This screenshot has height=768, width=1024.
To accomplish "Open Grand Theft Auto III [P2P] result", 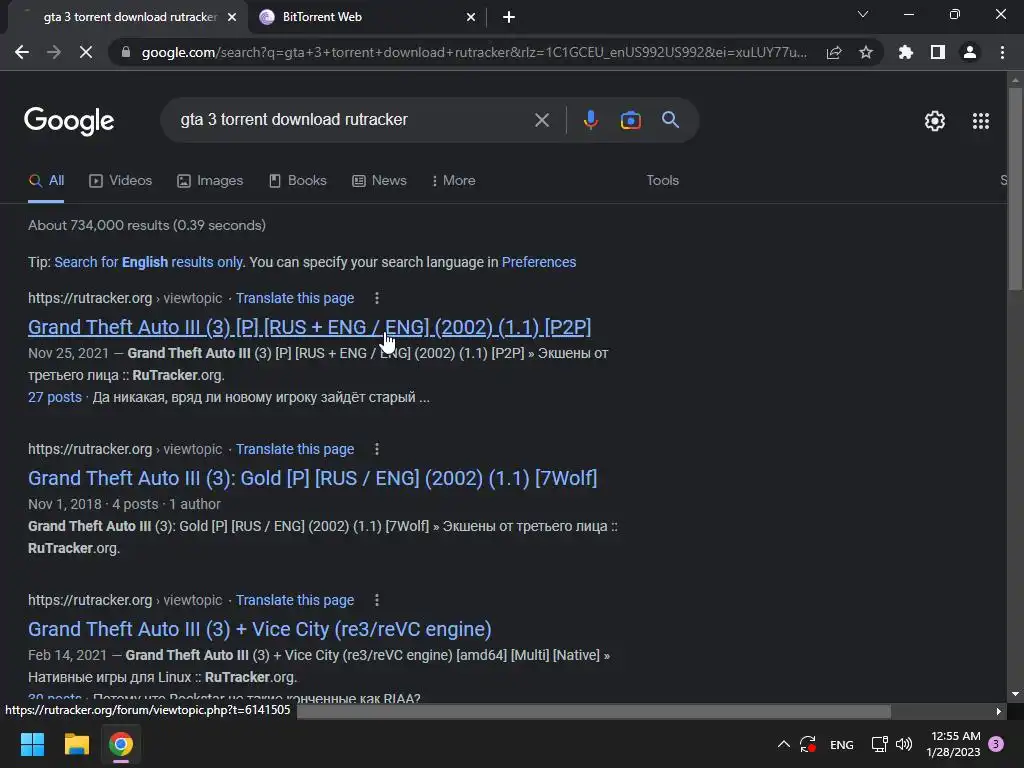I will 310,327.
